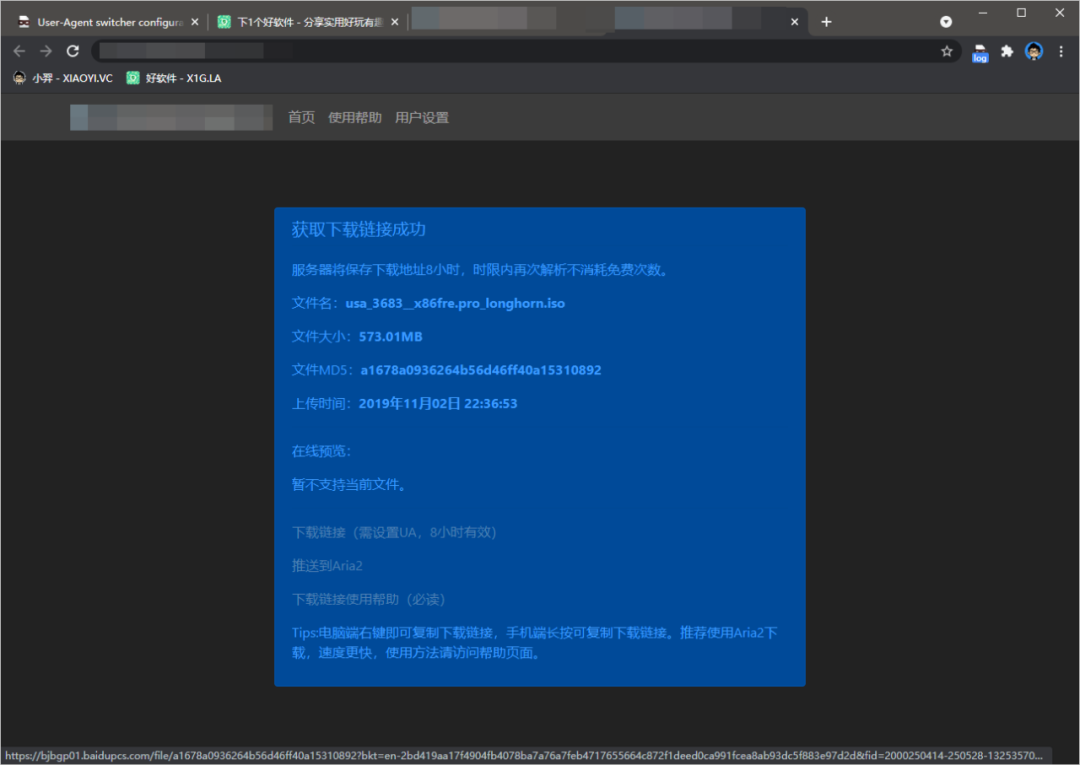Close the User-Agent switcher tab
This screenshot has height=765, width=1080.
194,22
